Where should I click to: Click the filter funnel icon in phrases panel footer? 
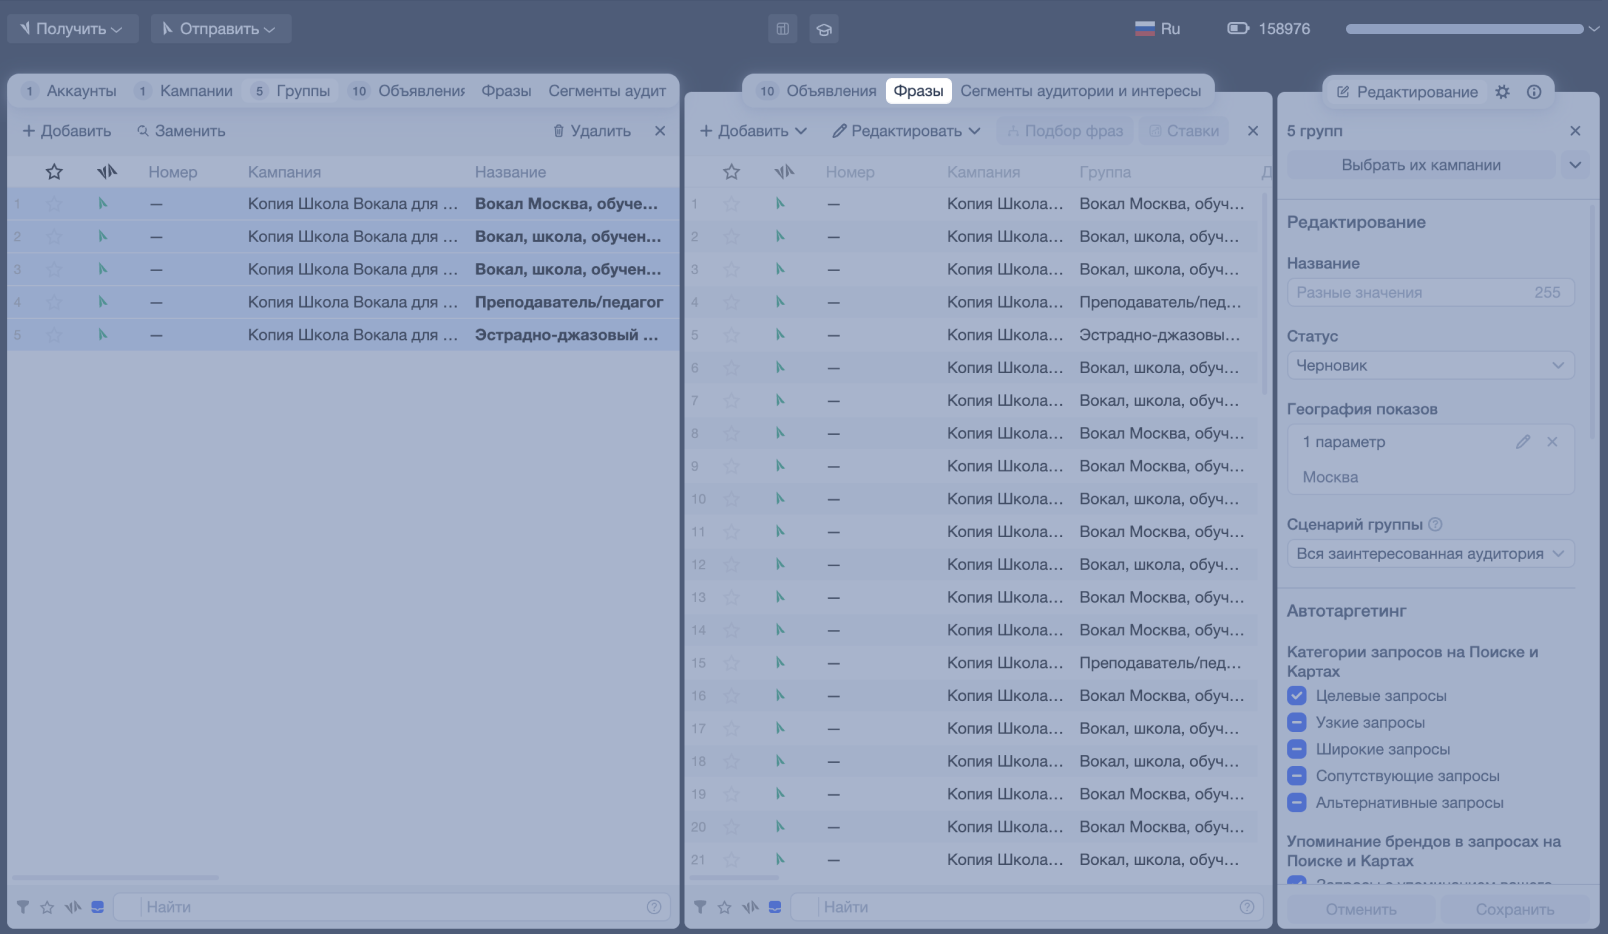pyautogui.click(x=700, y=907)
